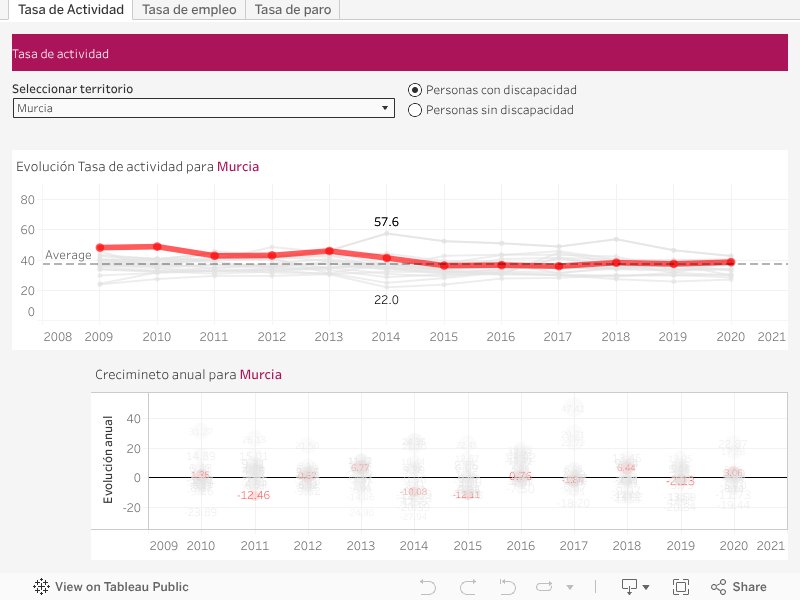Expand the small arrow beside Refresh
This screenshot has height=600, width=800.
pyautogui.click(x=570, y=588)
